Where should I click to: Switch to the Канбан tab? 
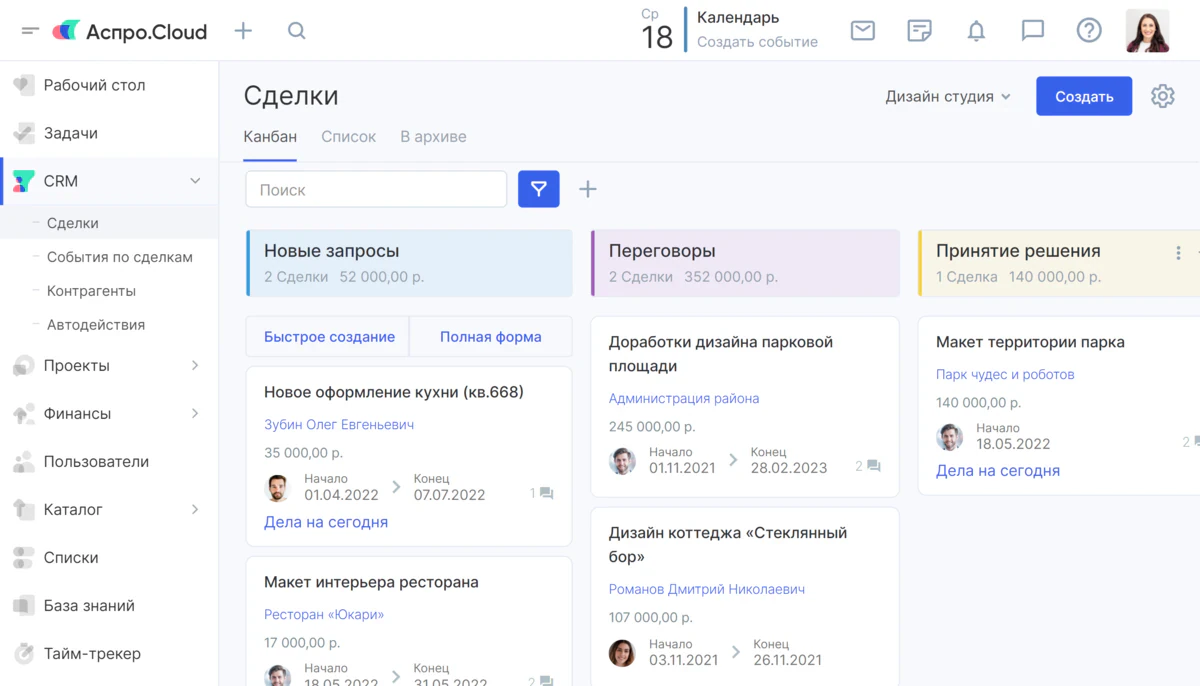point(270,137)
